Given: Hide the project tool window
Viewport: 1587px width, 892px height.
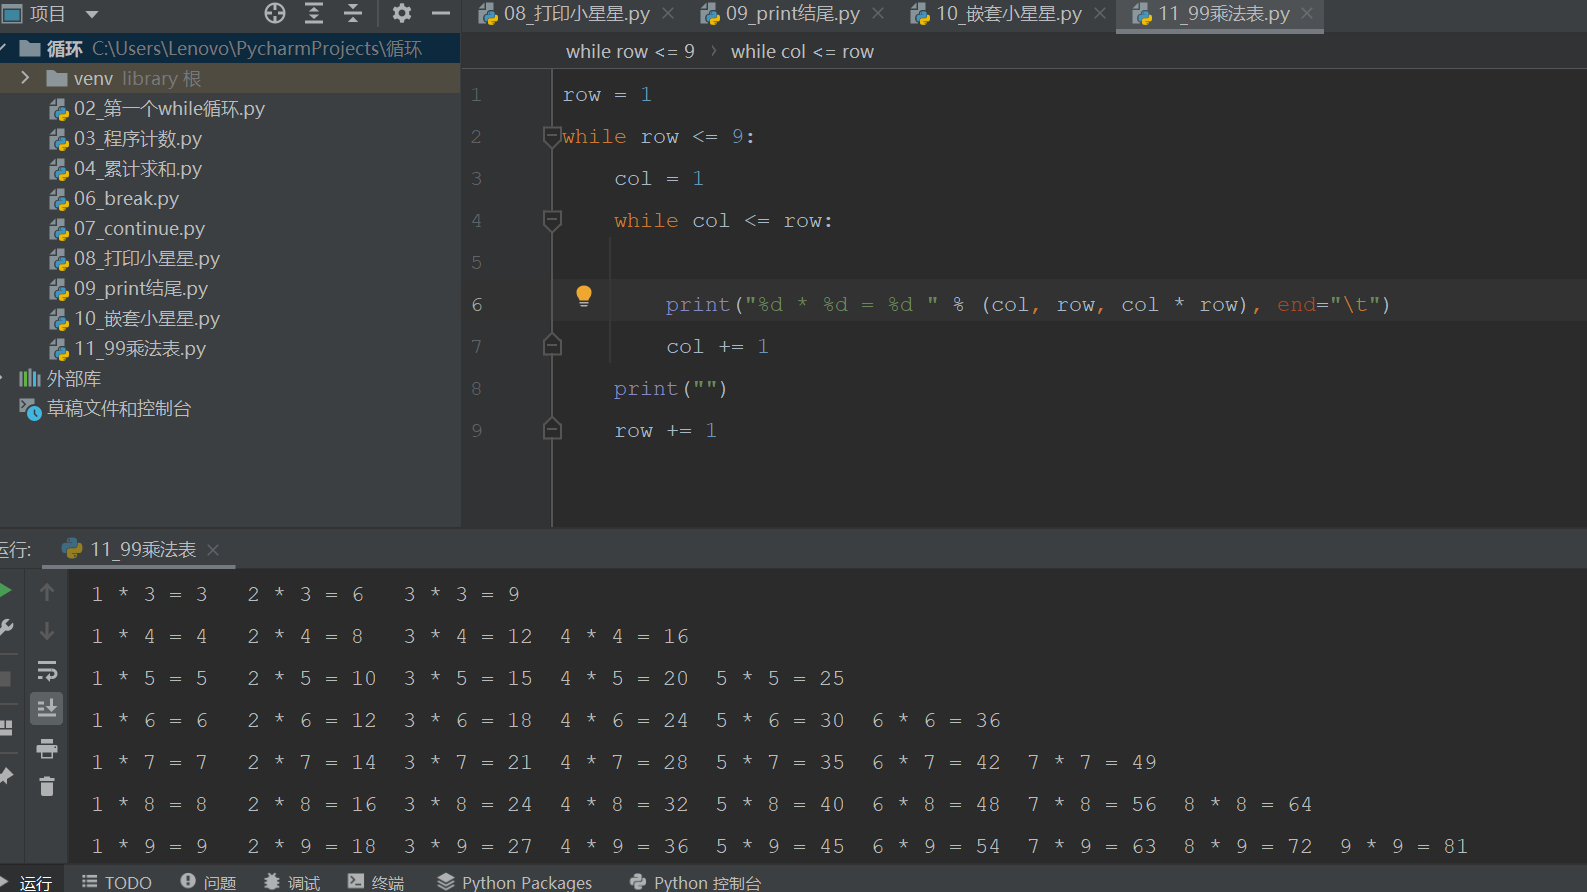Looking at the screenshot, I should 440,13.
